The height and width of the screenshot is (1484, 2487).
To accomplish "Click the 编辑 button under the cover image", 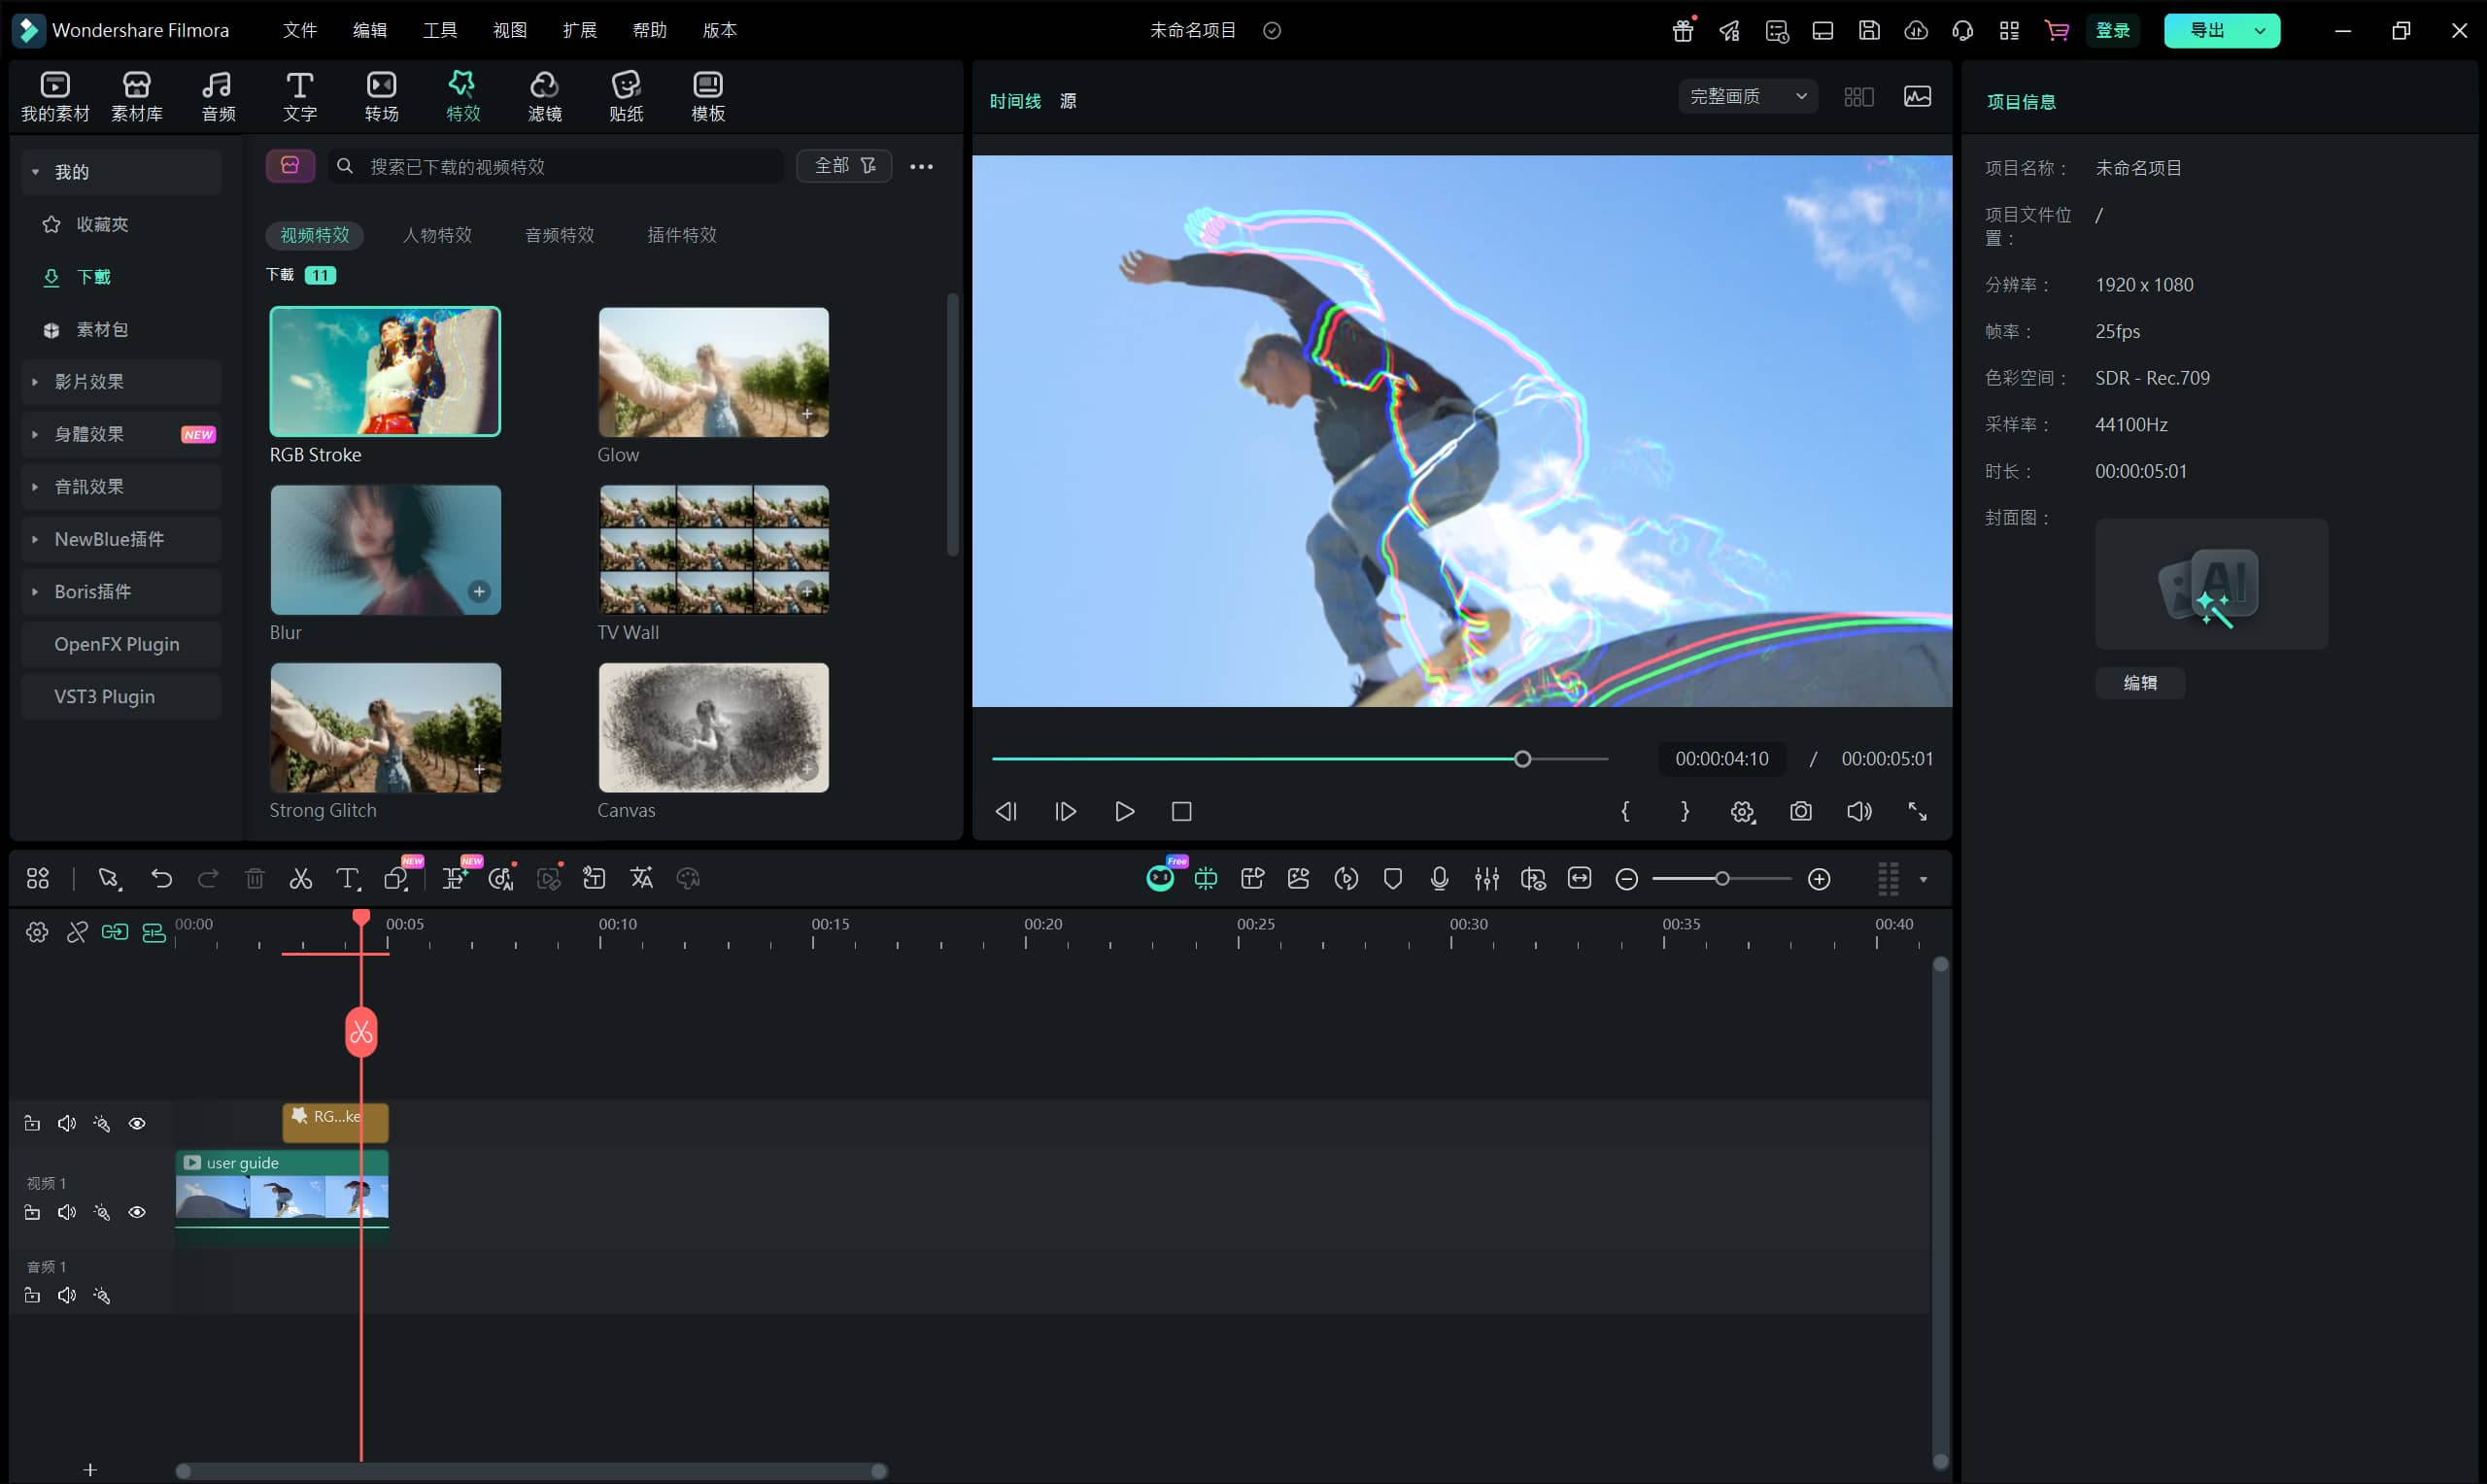I will click(x=2139, y=683).
